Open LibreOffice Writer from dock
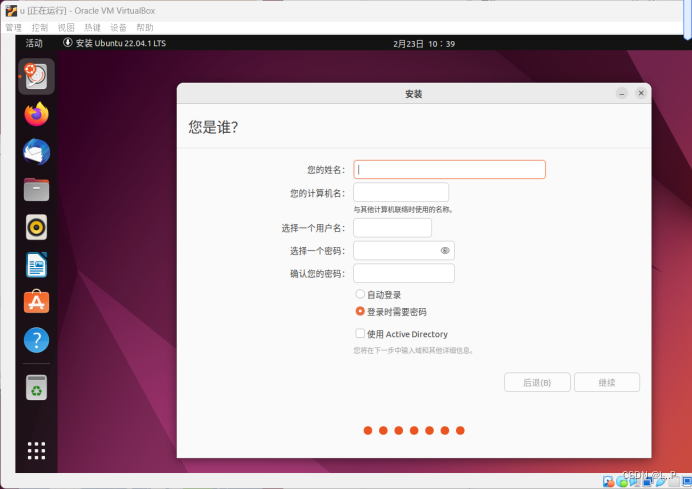The width and height of the screenshot is (692, 489). (x=36, y=265)
